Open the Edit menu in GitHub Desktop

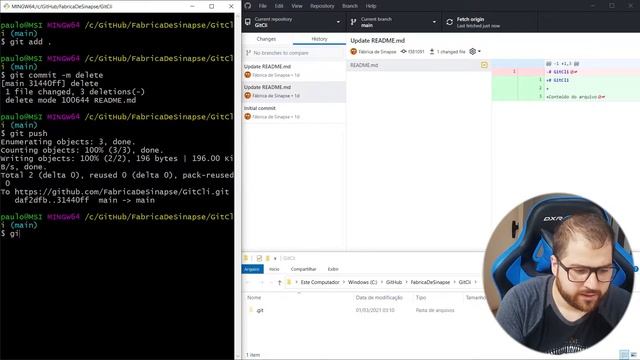[x=279, y=6]
